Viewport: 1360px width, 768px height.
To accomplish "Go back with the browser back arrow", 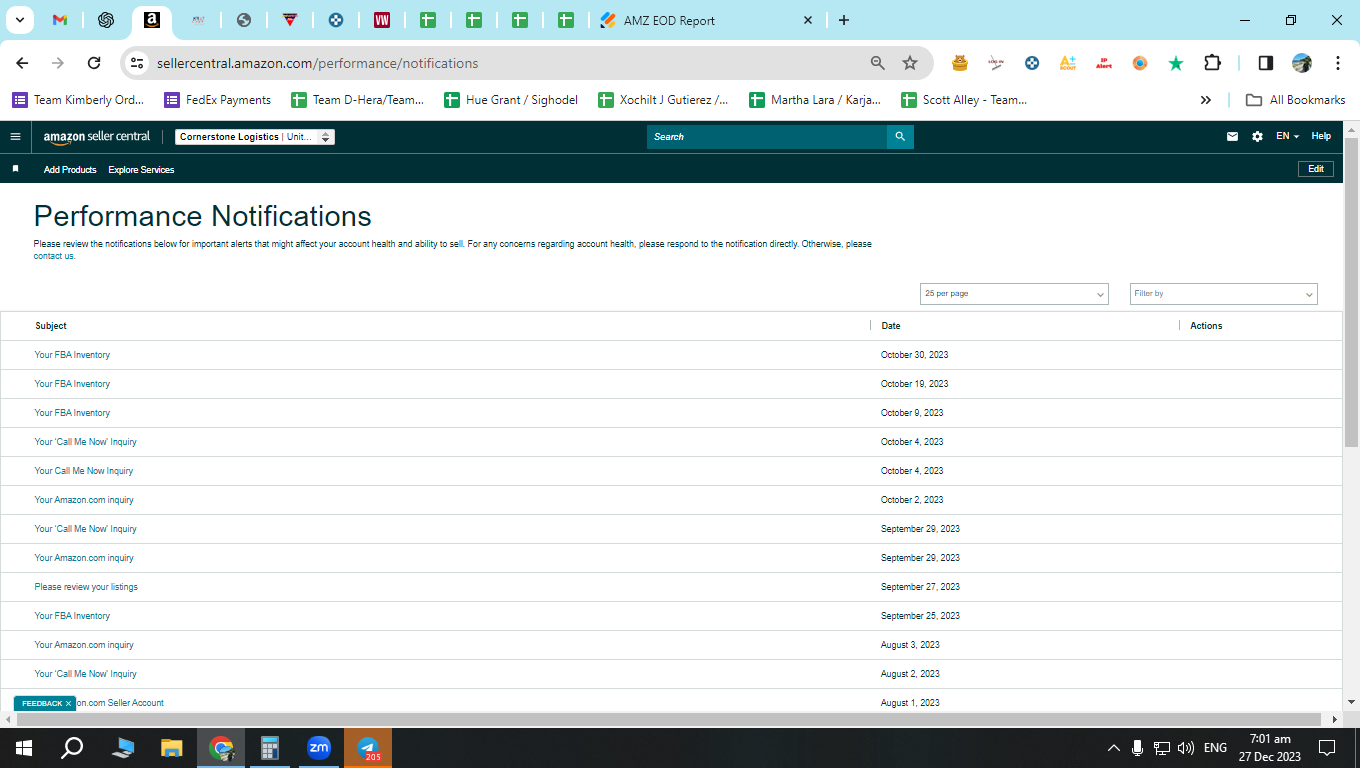I will (22, 63).
